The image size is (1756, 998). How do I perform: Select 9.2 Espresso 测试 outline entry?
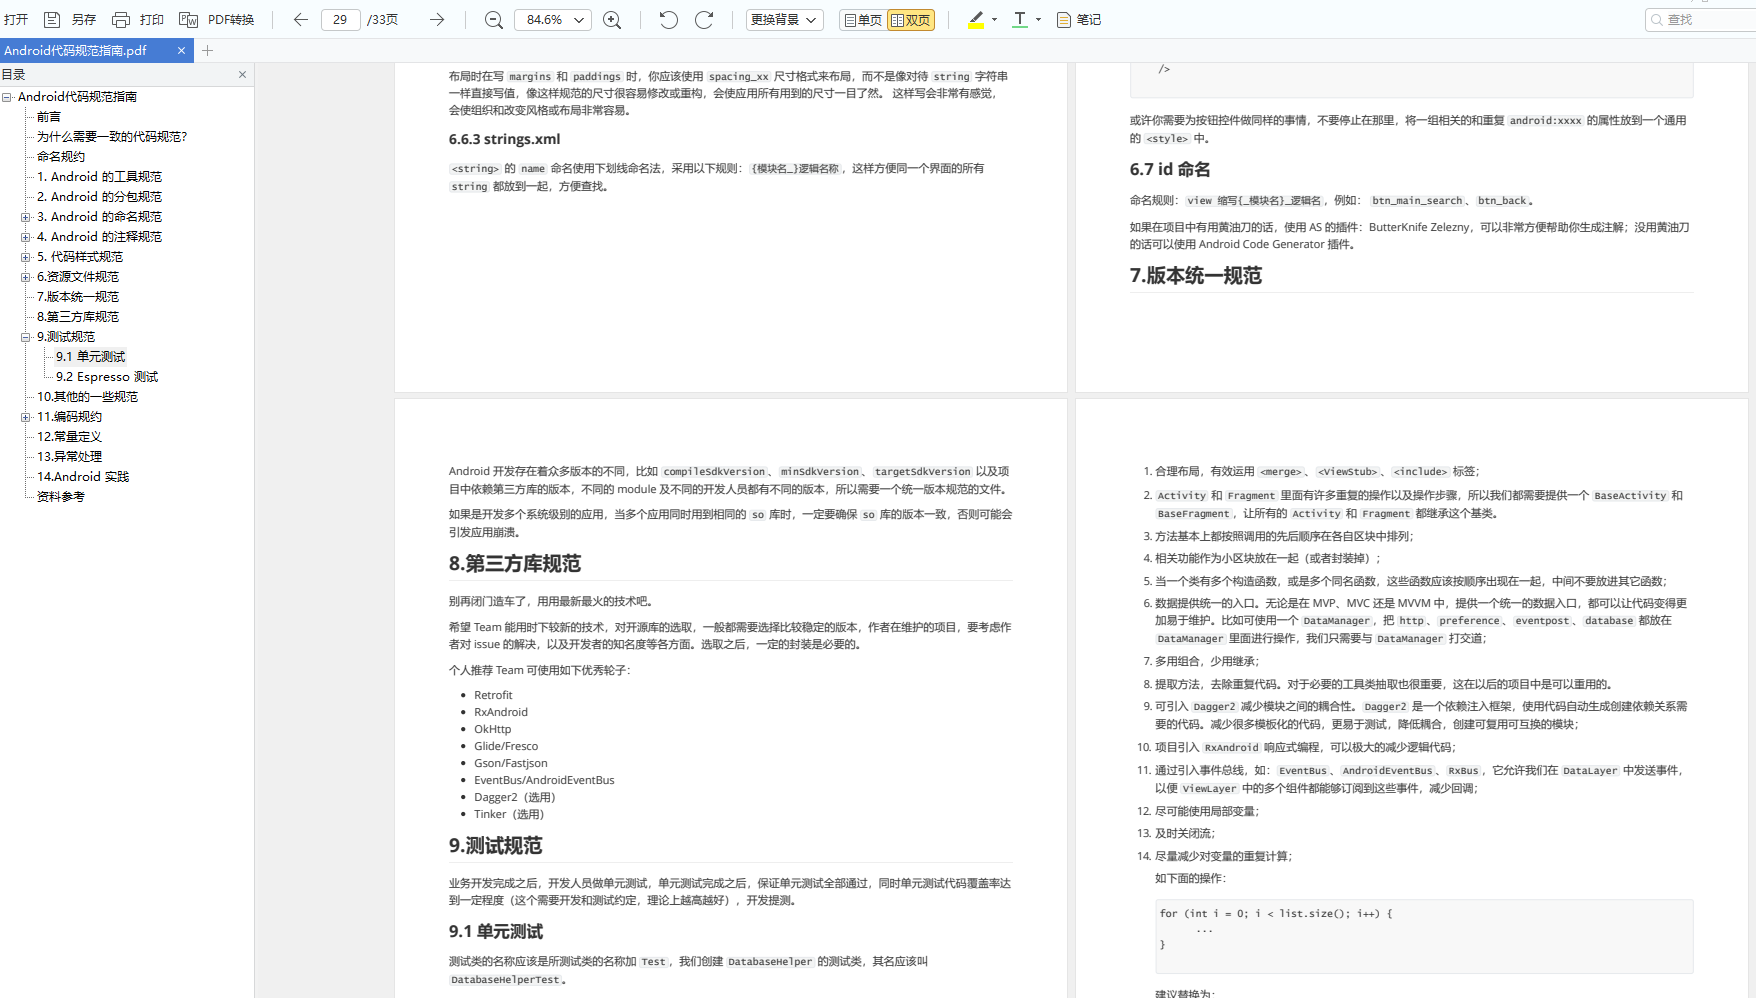(x=107, y=377)
